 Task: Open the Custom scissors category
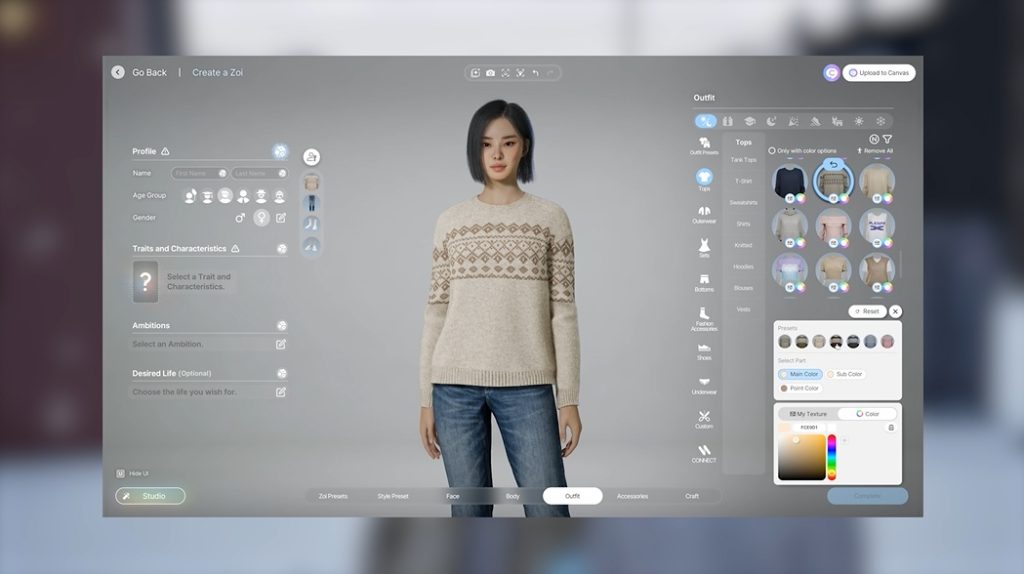point(704,419)
